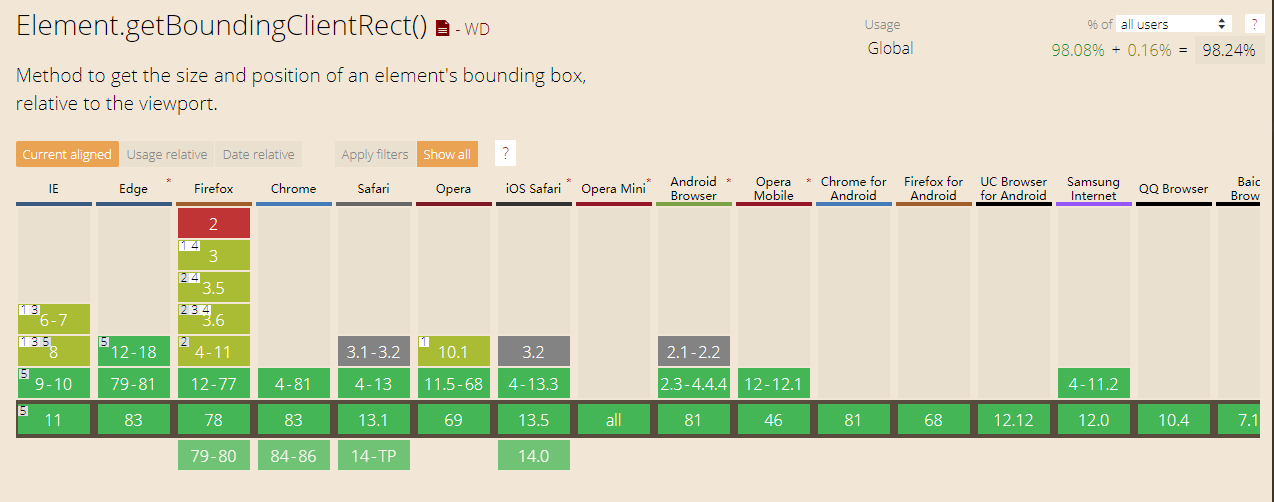Viewport: 1274px width, 502px height.
Task: Click the Opera Mobile 12-12.1 cell
Action: 773,383
